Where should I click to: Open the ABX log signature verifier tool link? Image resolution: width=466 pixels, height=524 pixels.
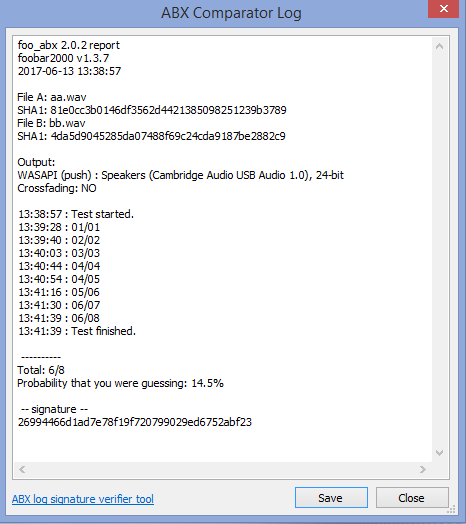tap(83, 499)
